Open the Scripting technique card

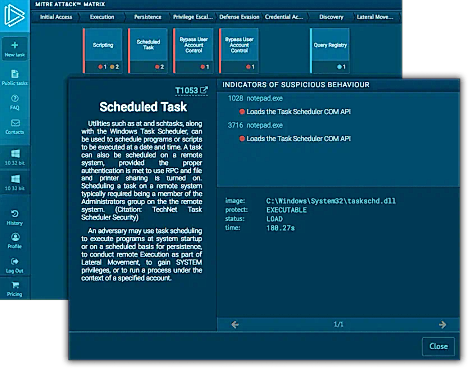click(x=103, y=50)
